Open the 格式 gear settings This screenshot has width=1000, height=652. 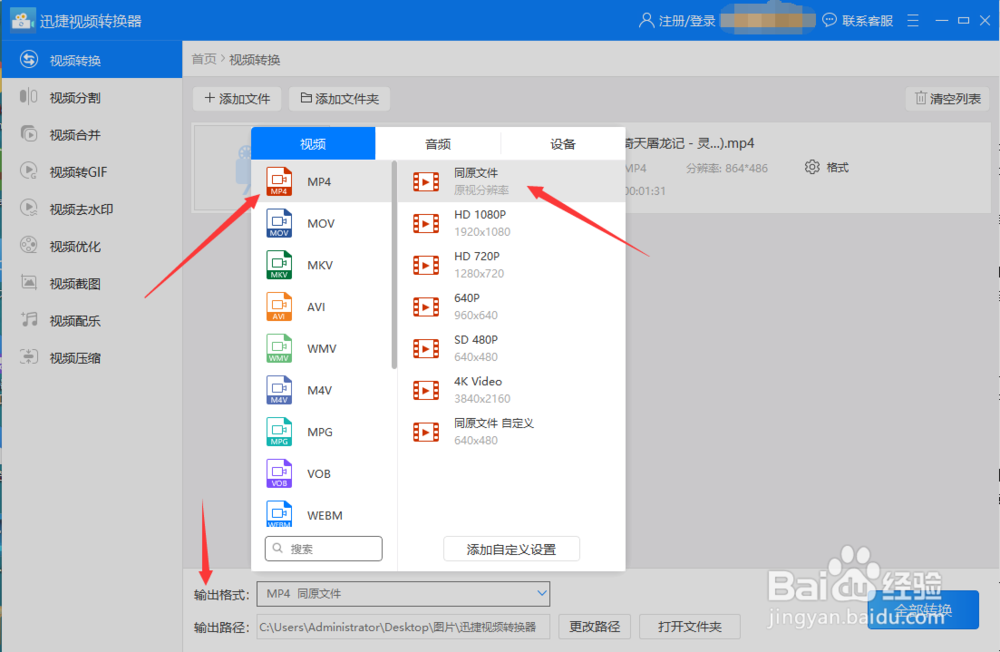pyautogui.click(x=812, y=167)
